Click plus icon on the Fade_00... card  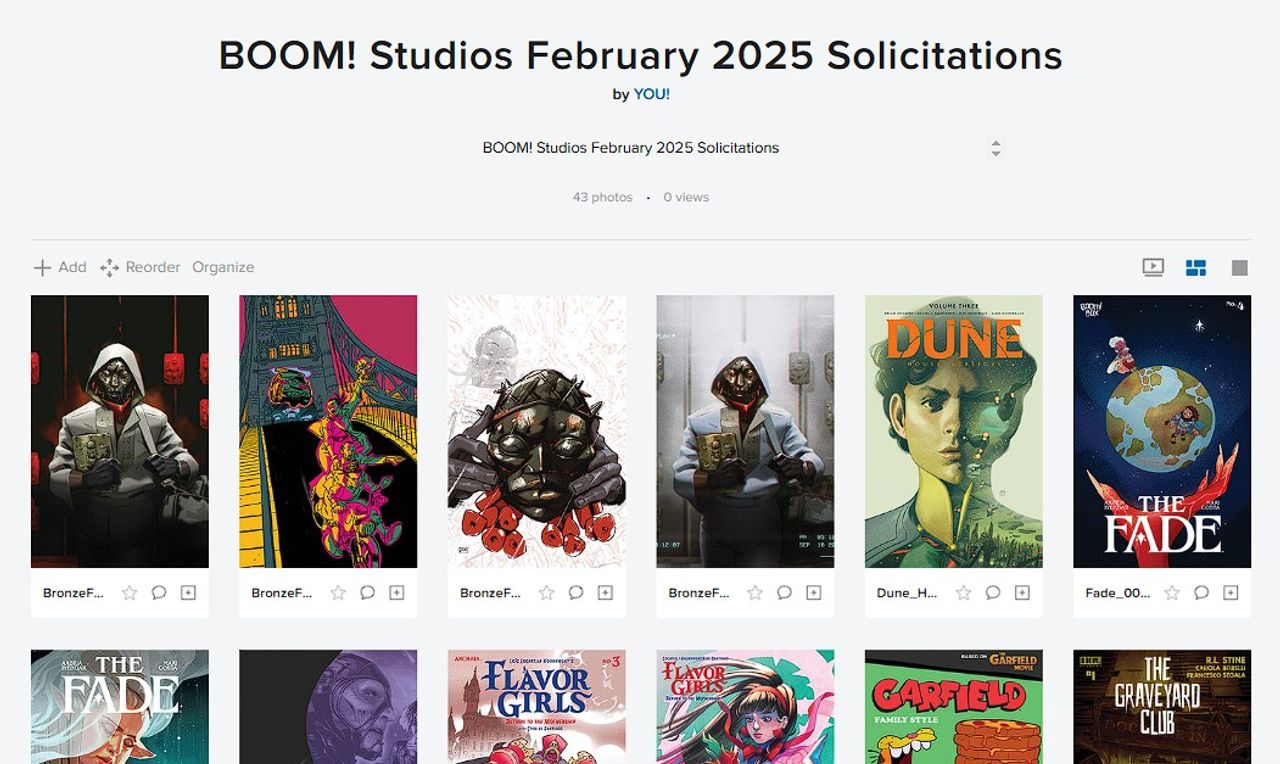coord(1230,593)
